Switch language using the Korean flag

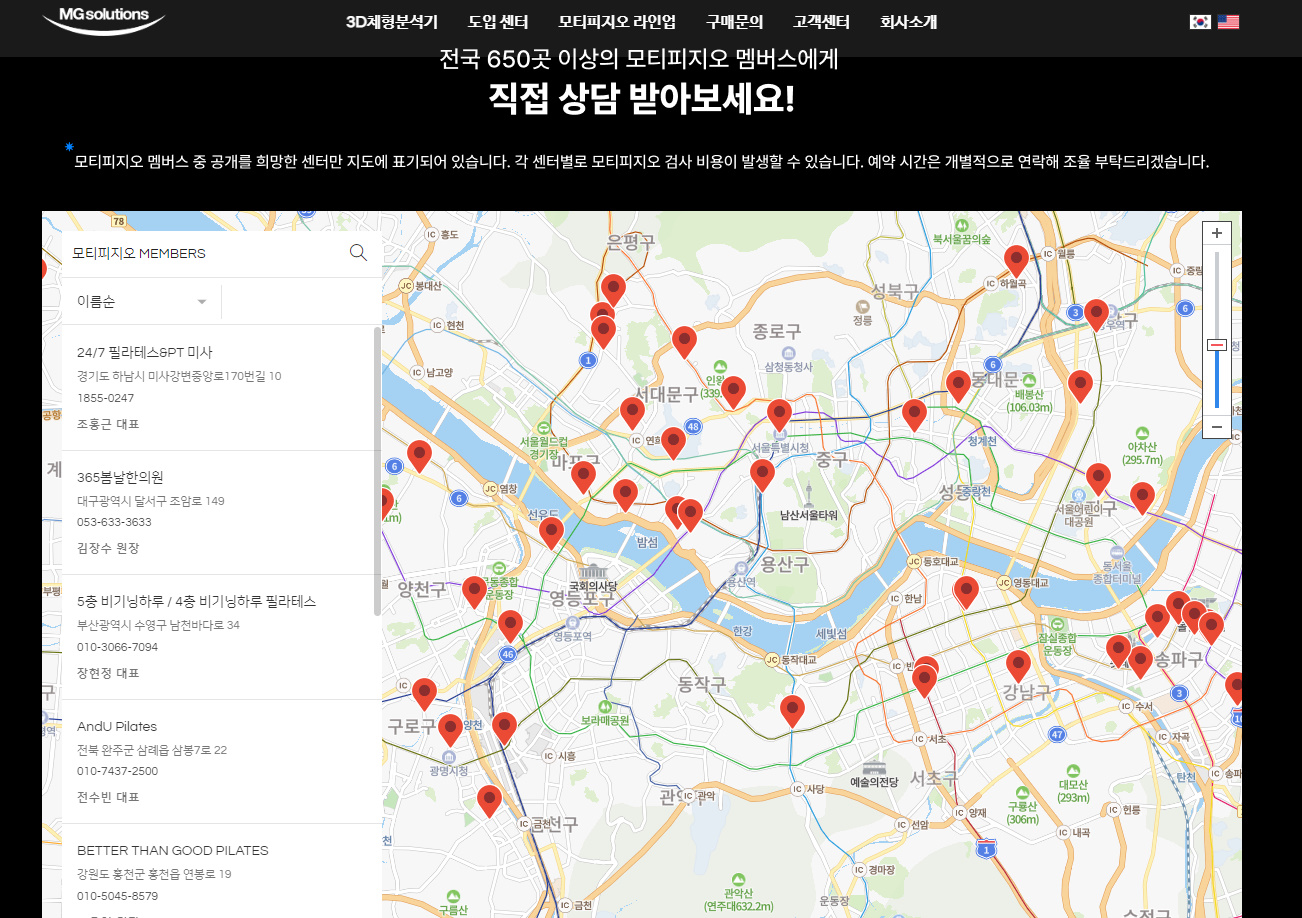point(1200,22)
